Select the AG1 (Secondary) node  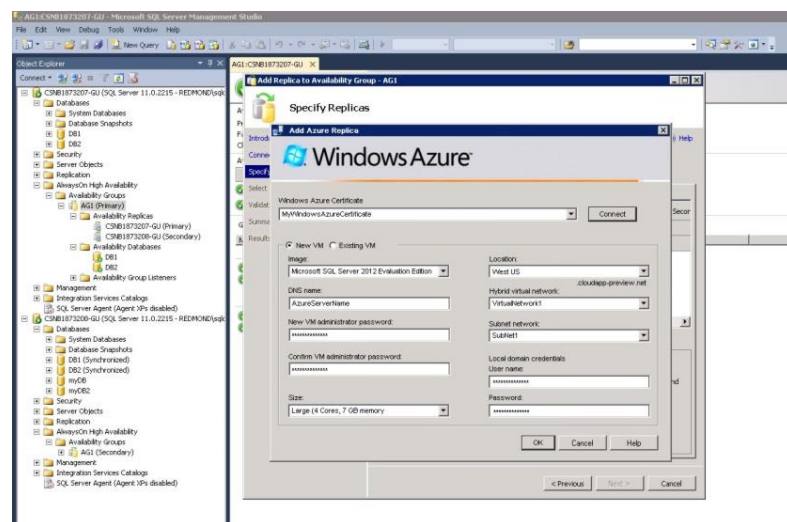coord(107,452)
